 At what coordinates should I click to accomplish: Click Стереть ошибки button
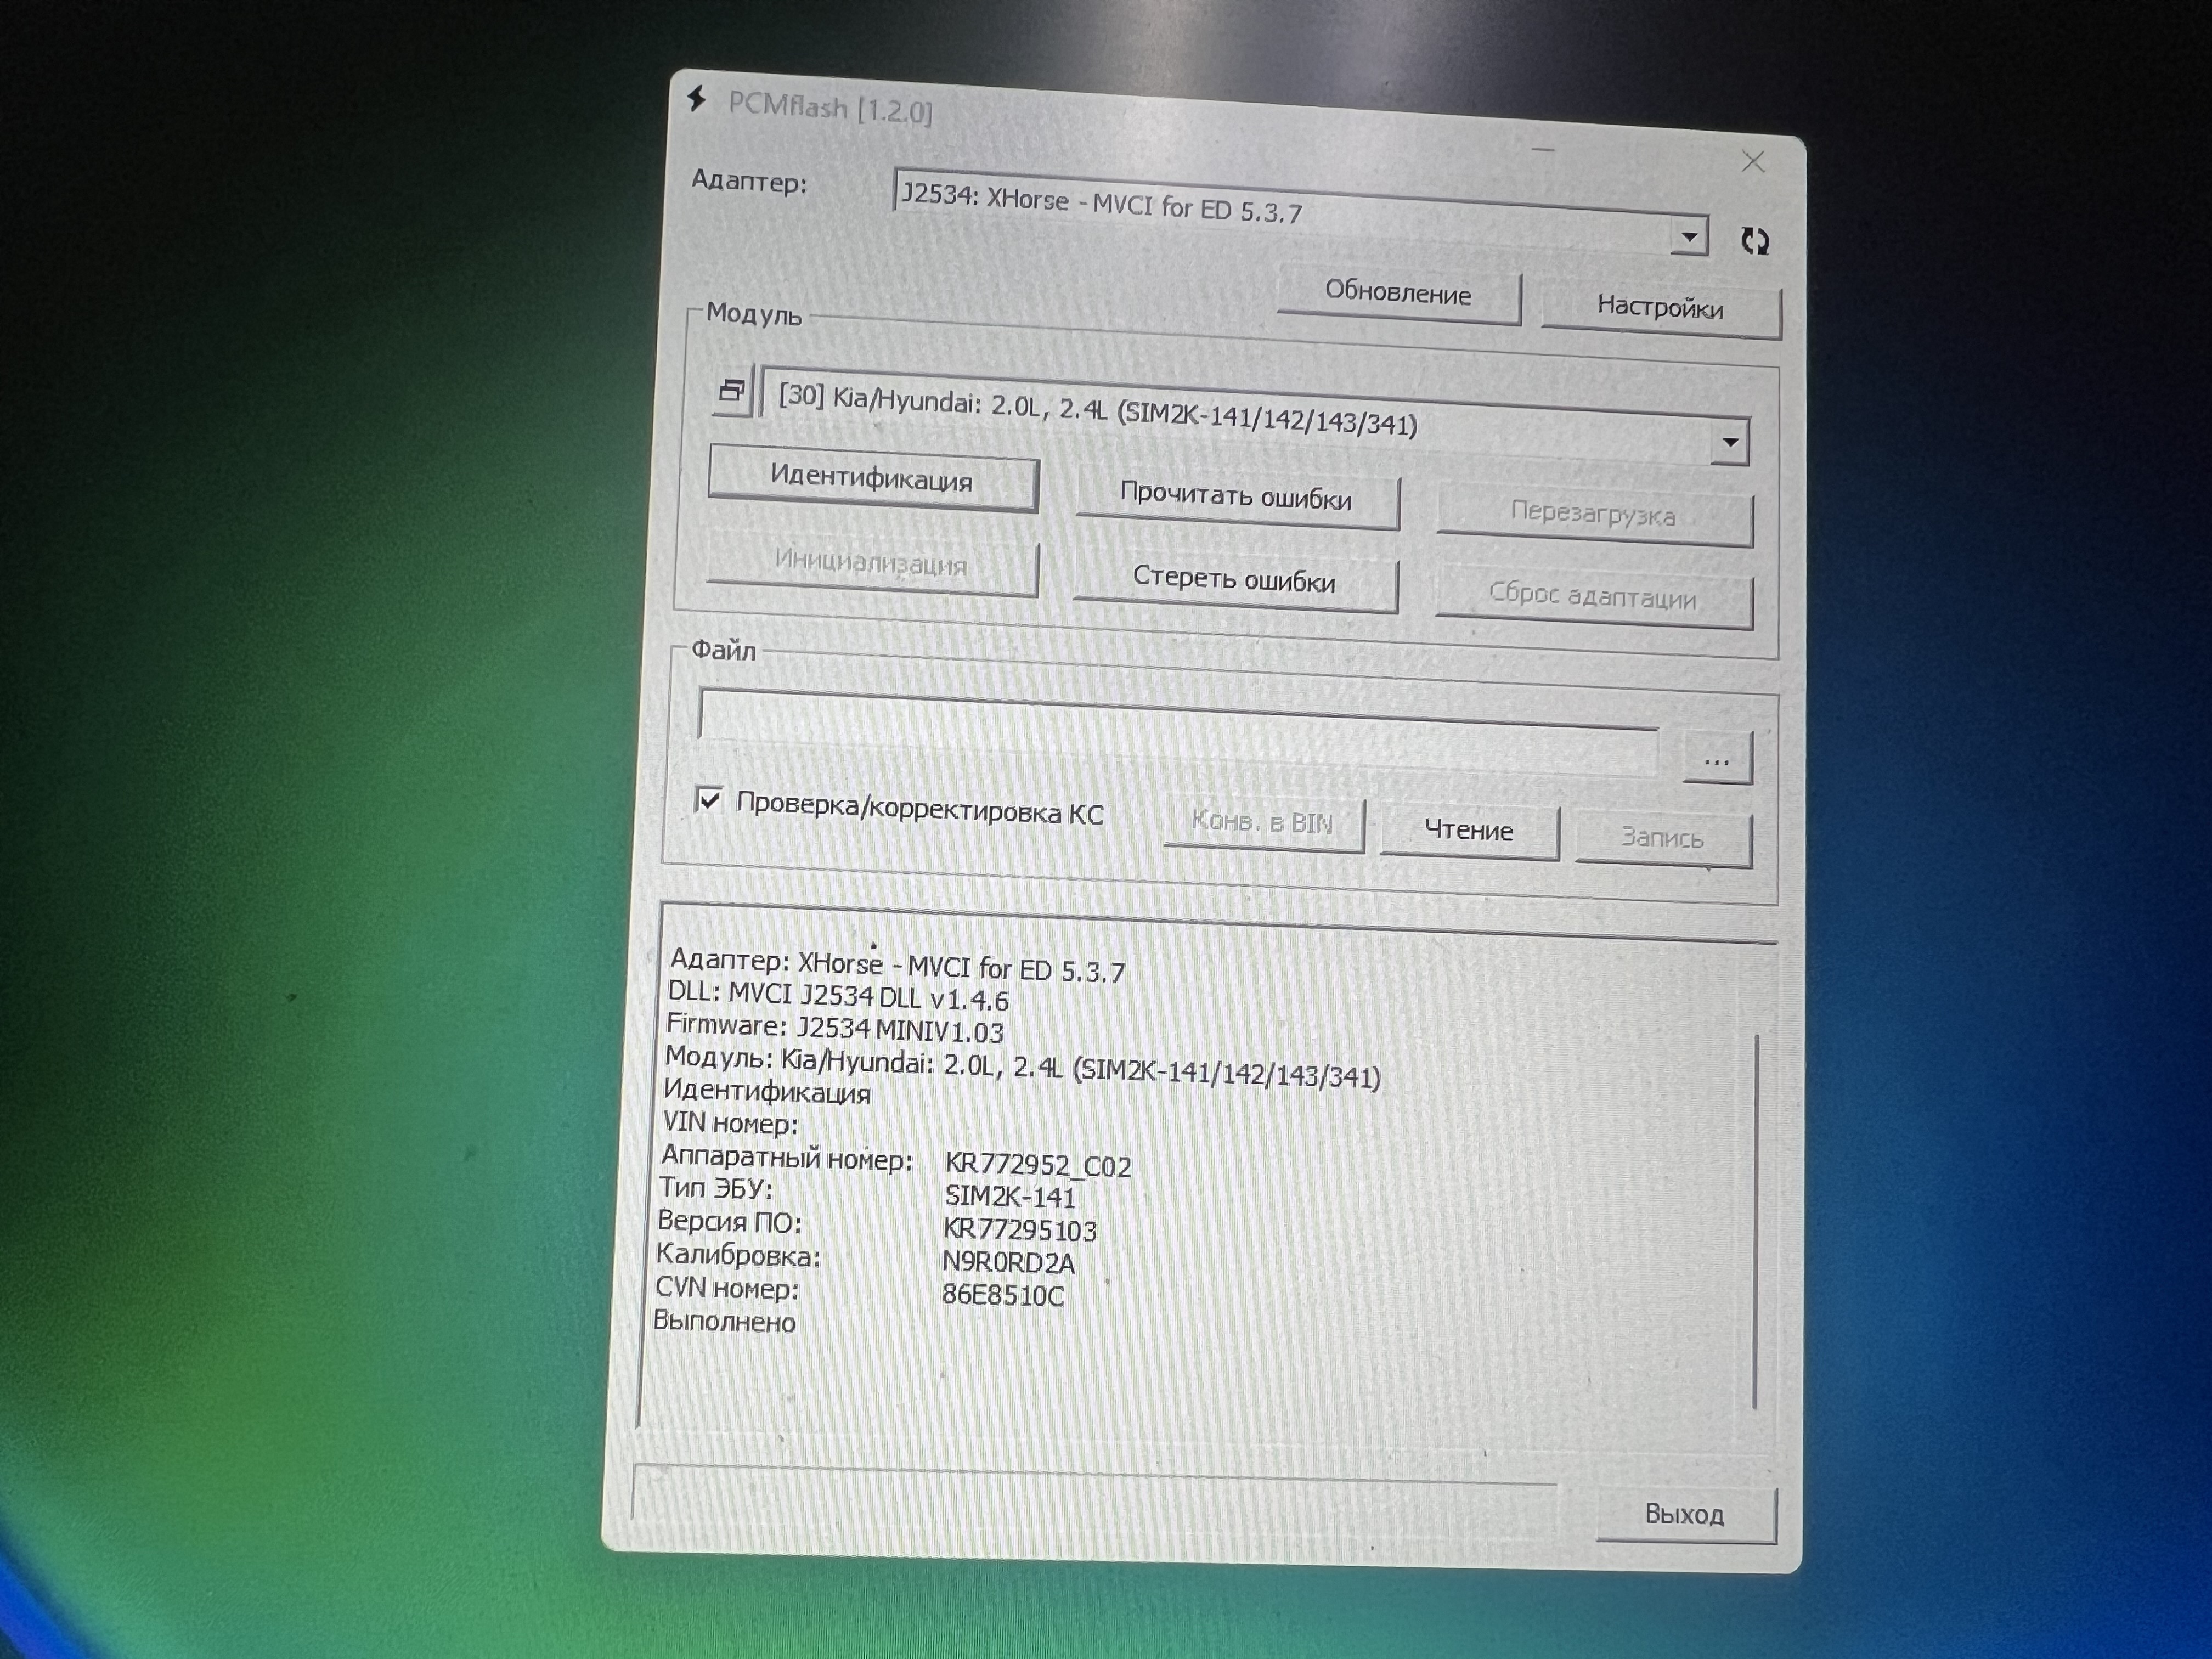coord(1234,580)
